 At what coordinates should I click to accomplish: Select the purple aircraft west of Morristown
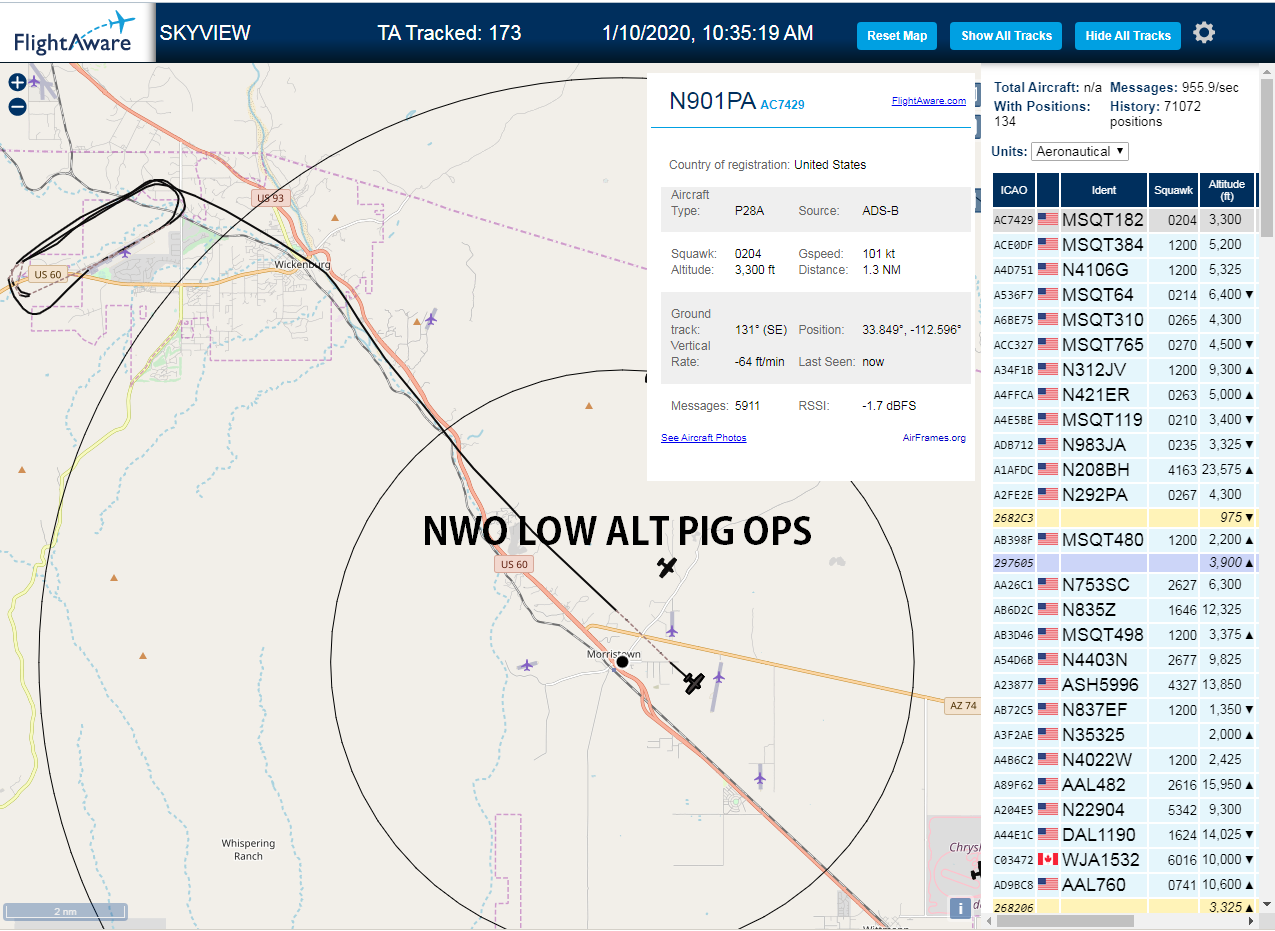tap(527, 665)
